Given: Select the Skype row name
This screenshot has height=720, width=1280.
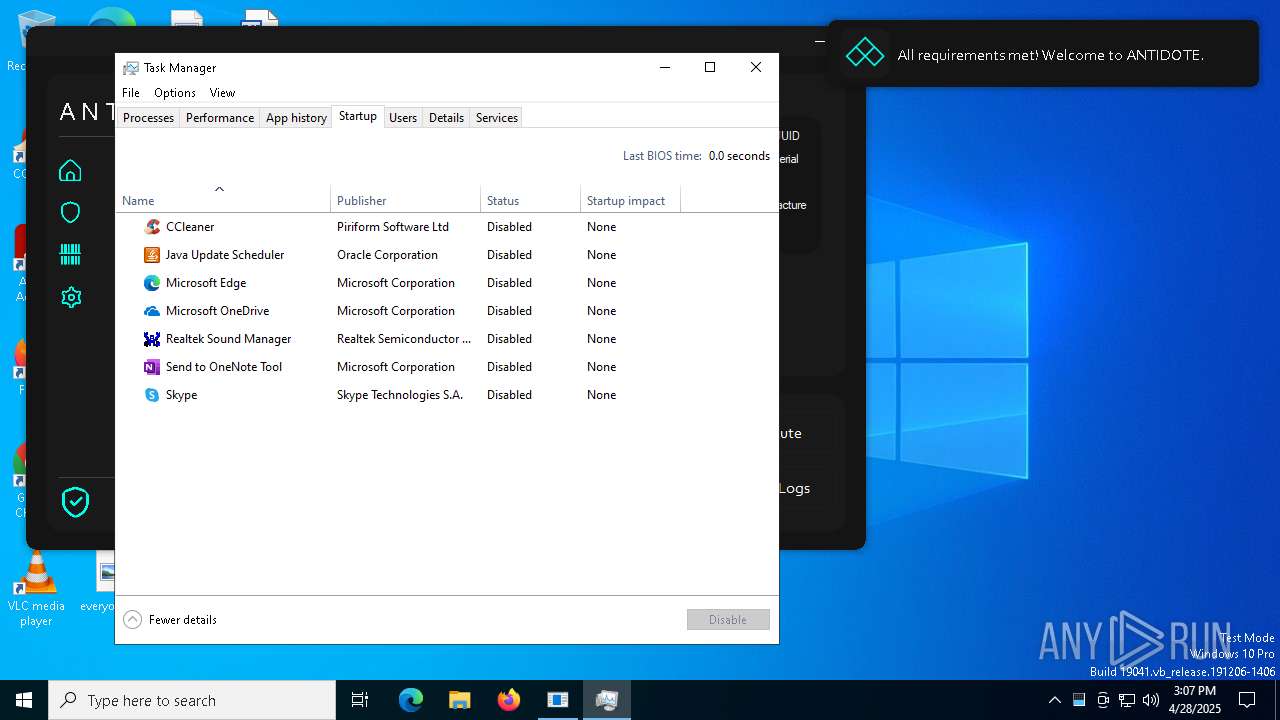Looking at the screenshot, I should click(181, 395).
